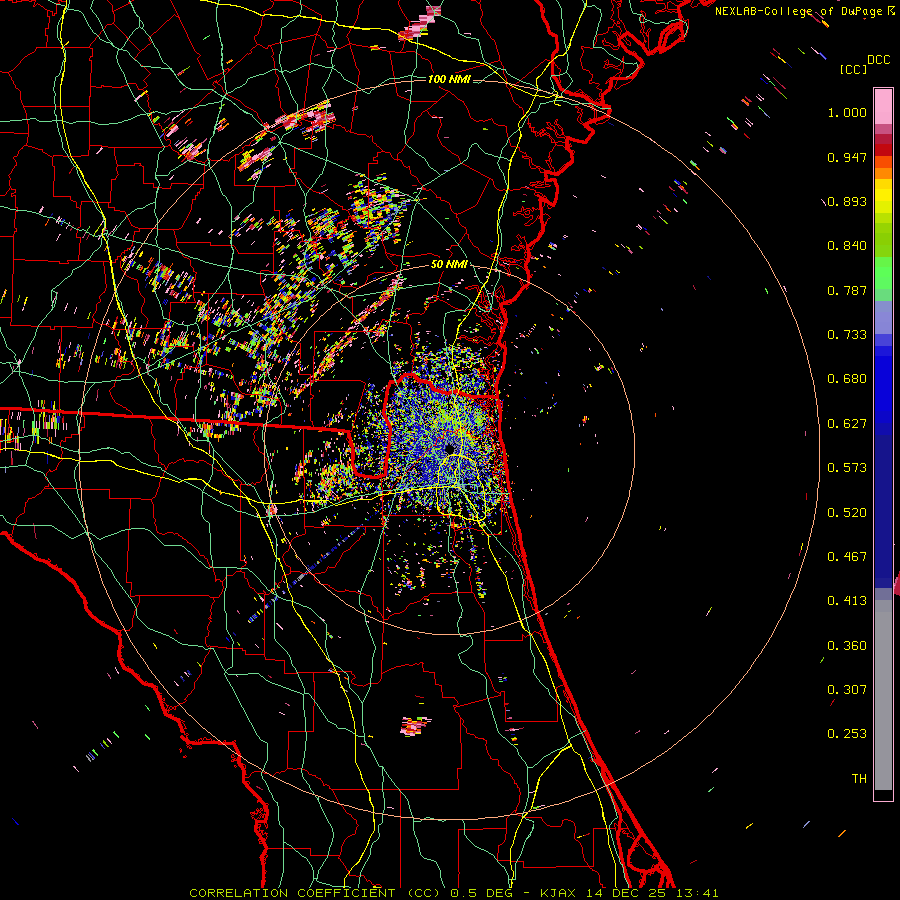Click the 0.413 value on color scale
The image size is (900, 900).
847,601
